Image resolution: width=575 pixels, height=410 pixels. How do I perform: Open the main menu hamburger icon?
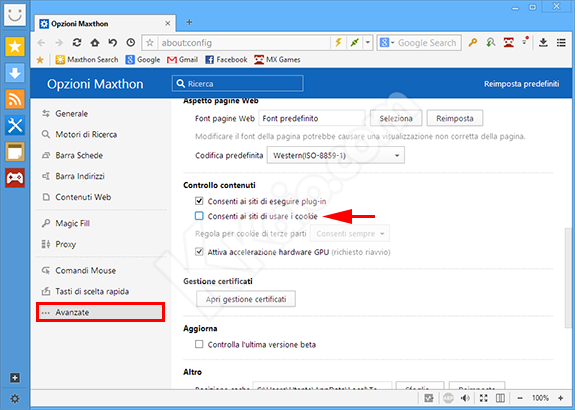(x=561, y=43)
